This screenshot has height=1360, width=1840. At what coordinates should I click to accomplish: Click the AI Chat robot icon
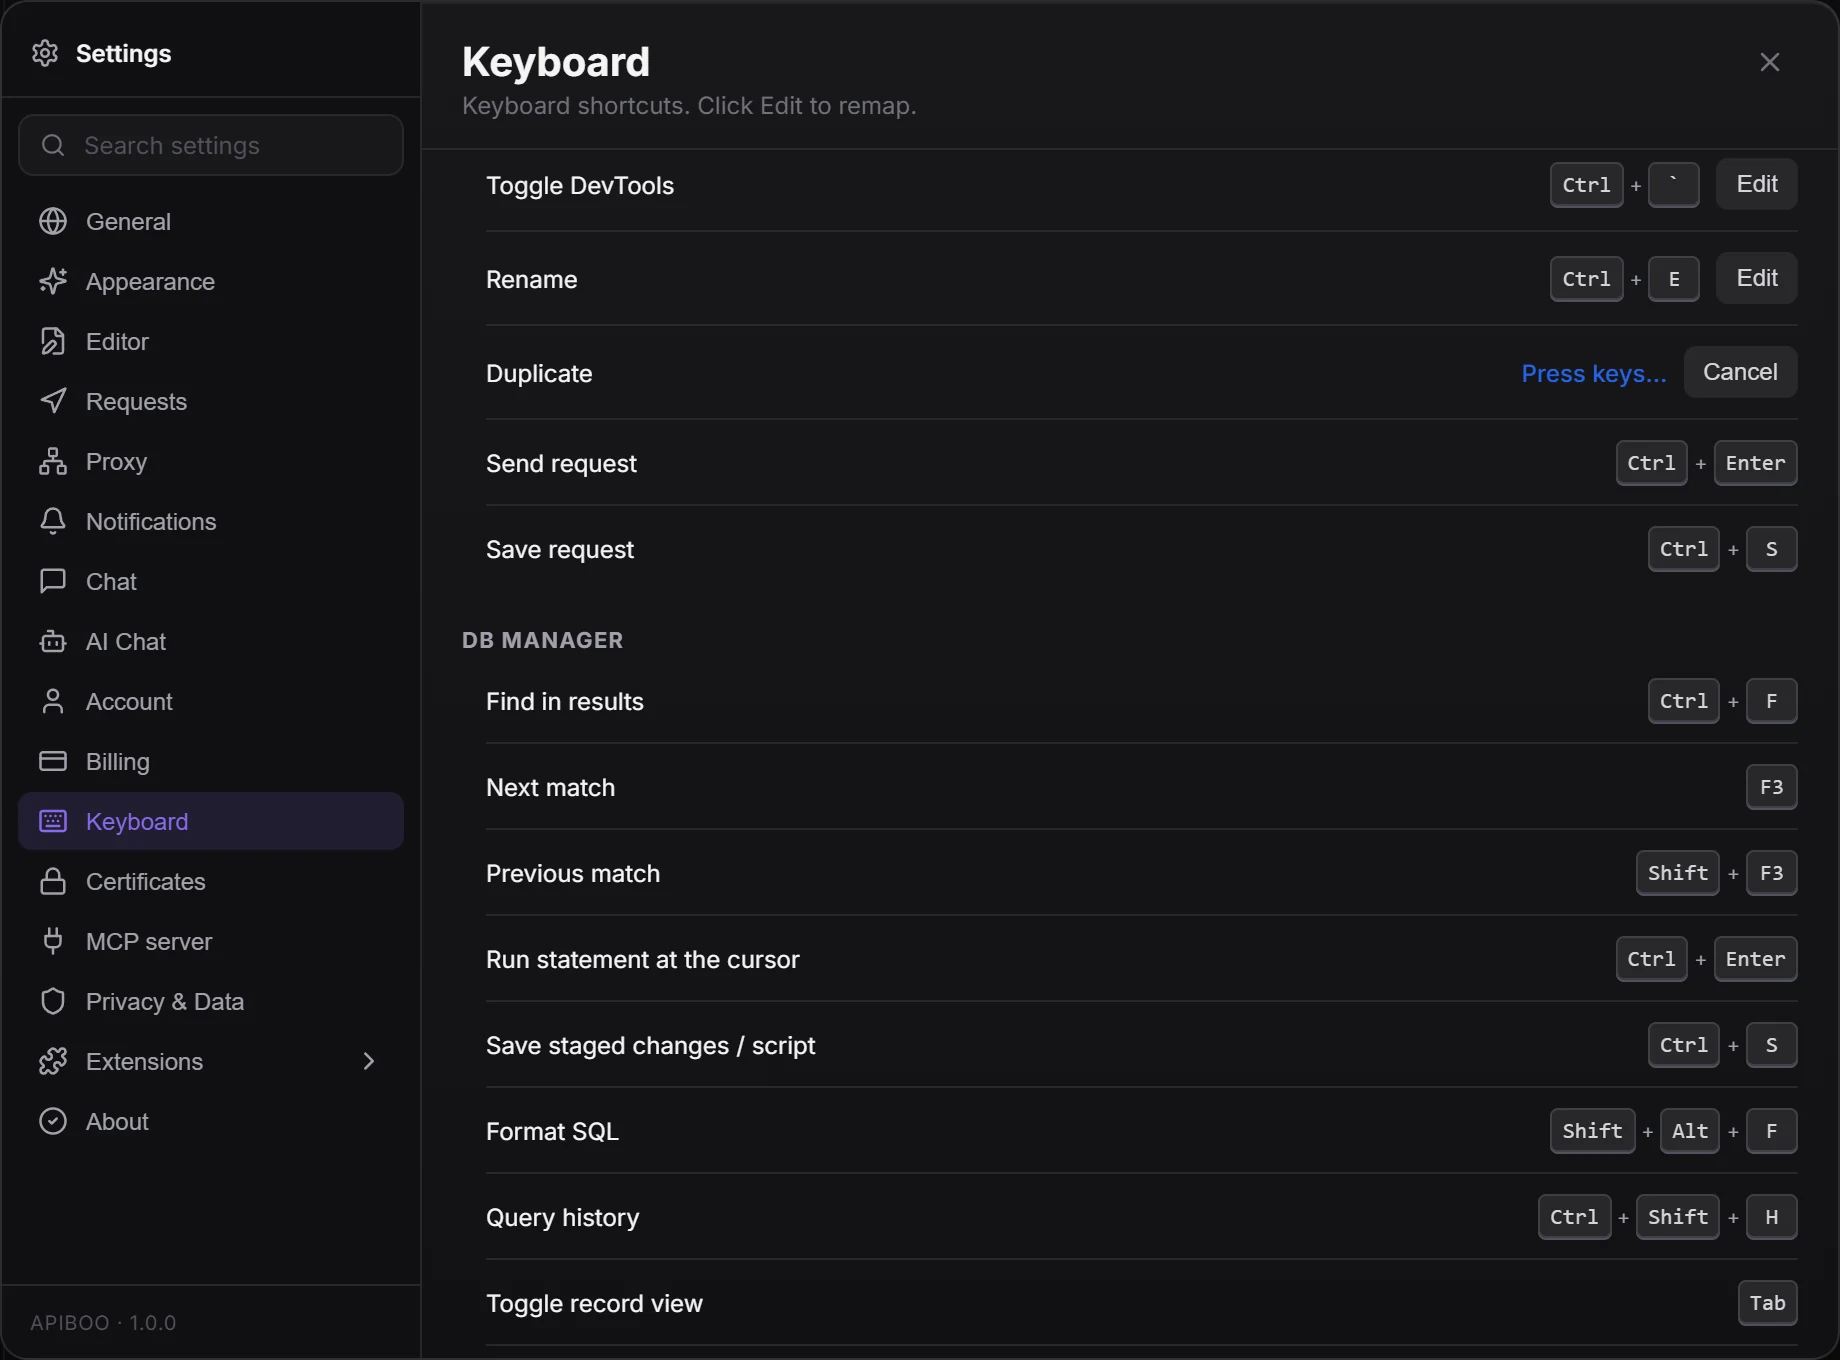pyautogui.click(x=53, y=641)
